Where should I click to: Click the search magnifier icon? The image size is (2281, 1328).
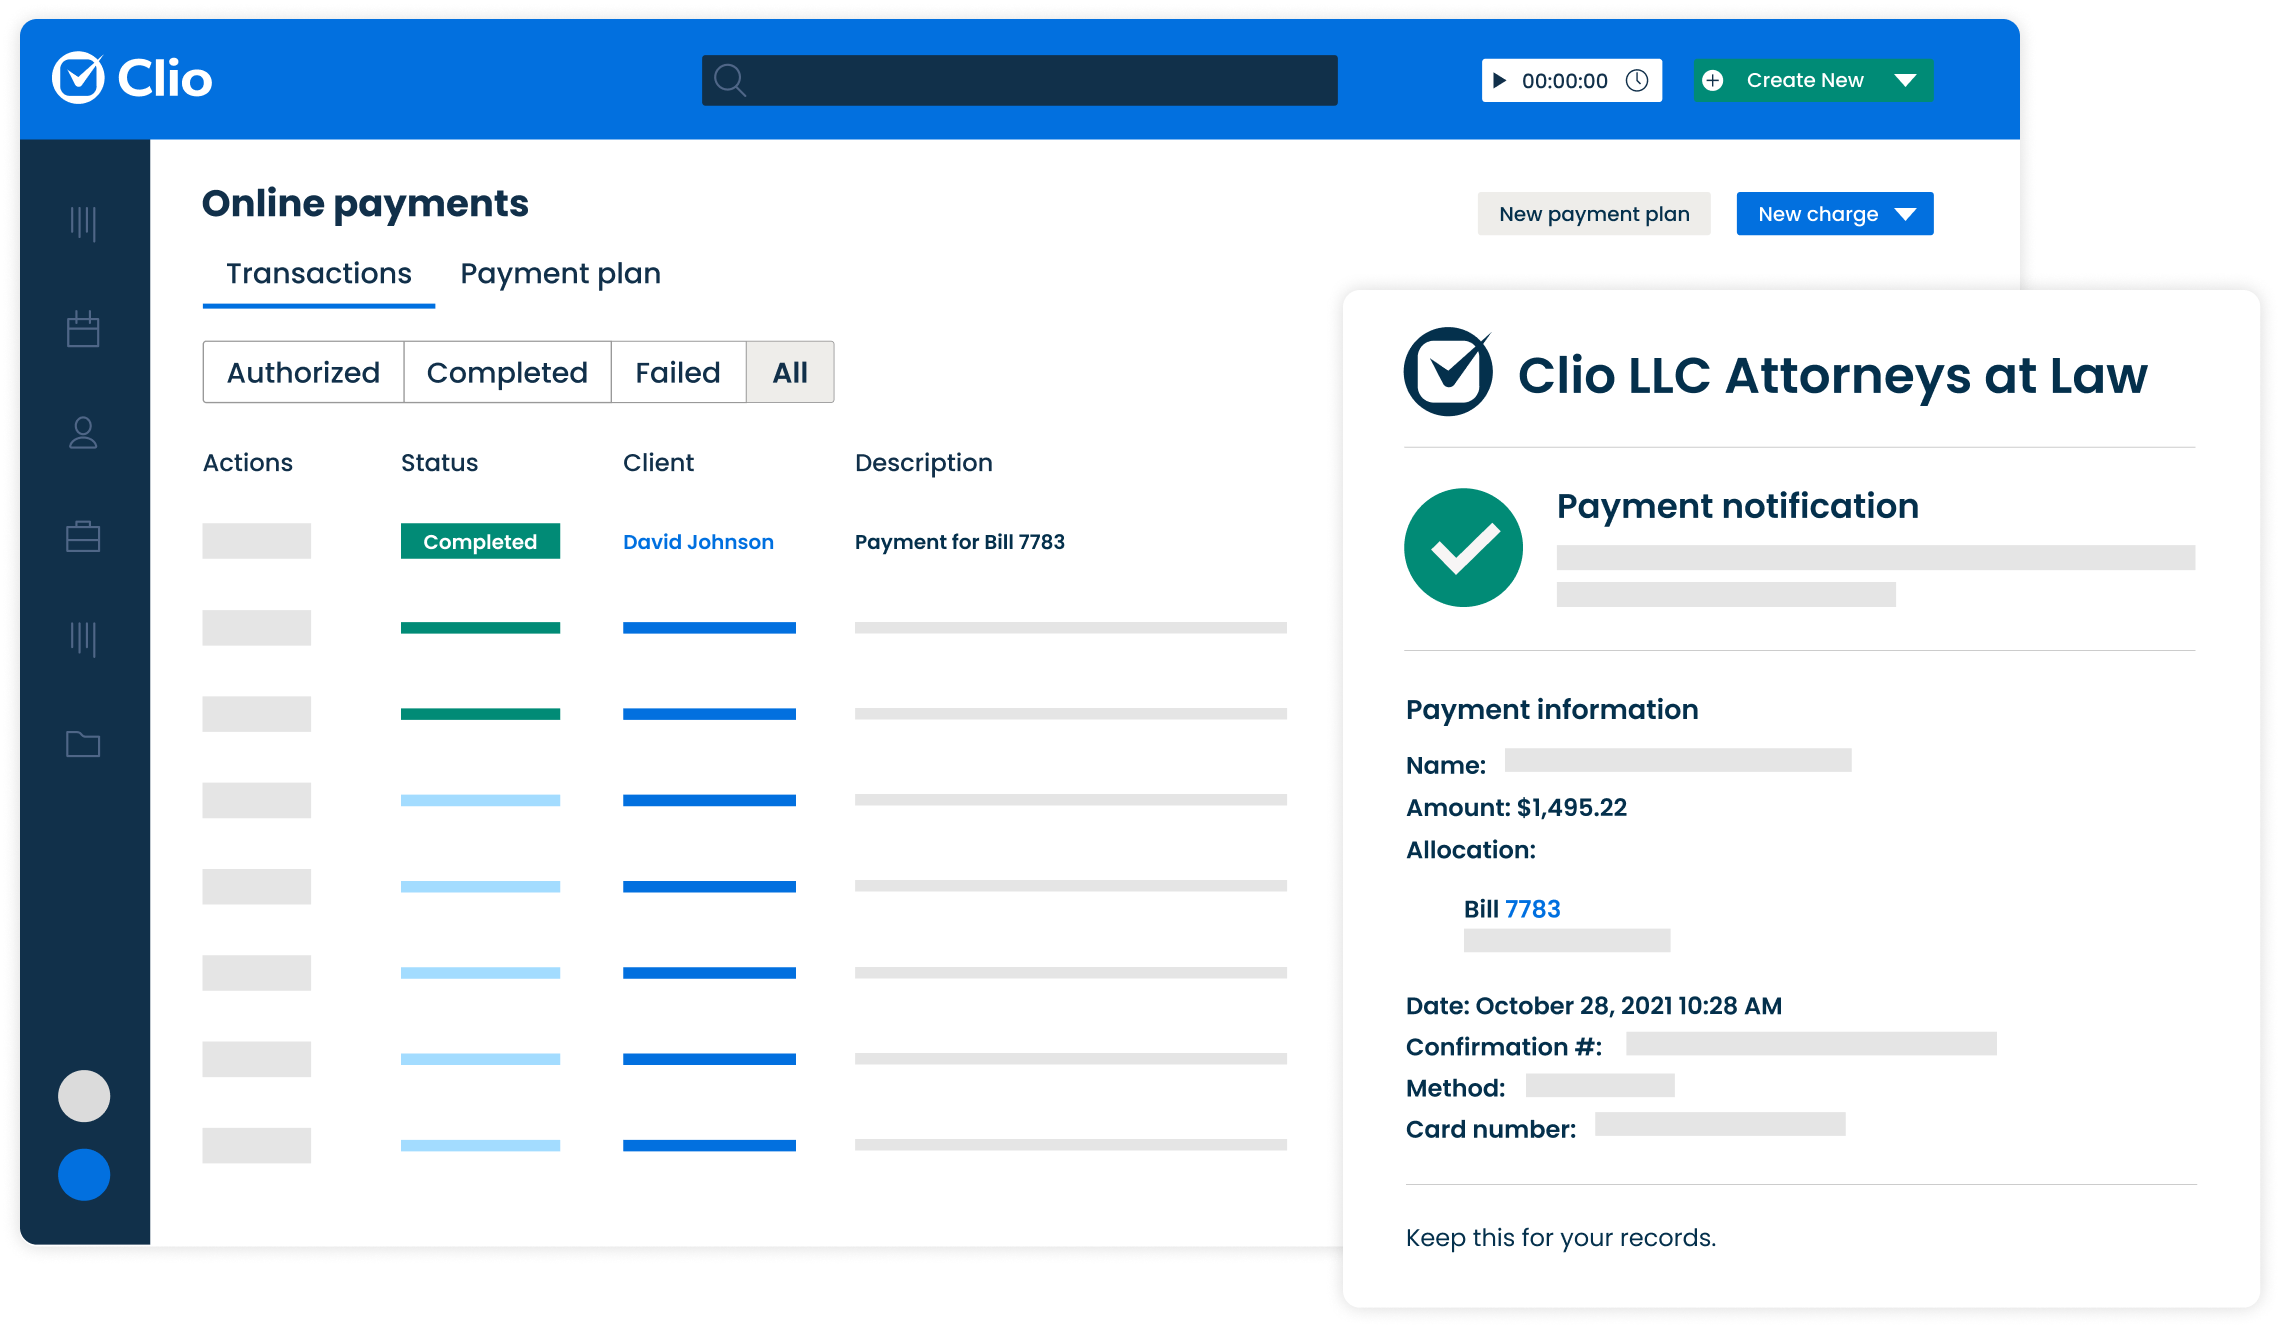point(730,80)
